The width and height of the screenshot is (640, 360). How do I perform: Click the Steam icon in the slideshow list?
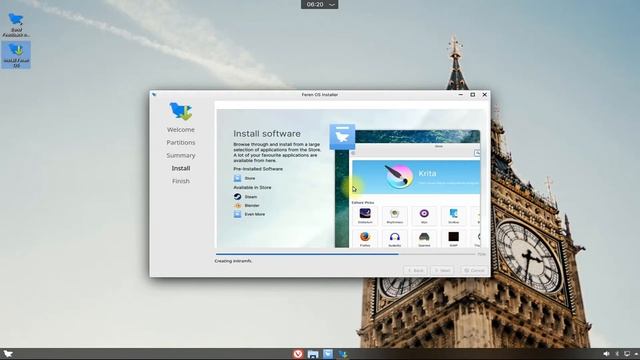(238, 197)
